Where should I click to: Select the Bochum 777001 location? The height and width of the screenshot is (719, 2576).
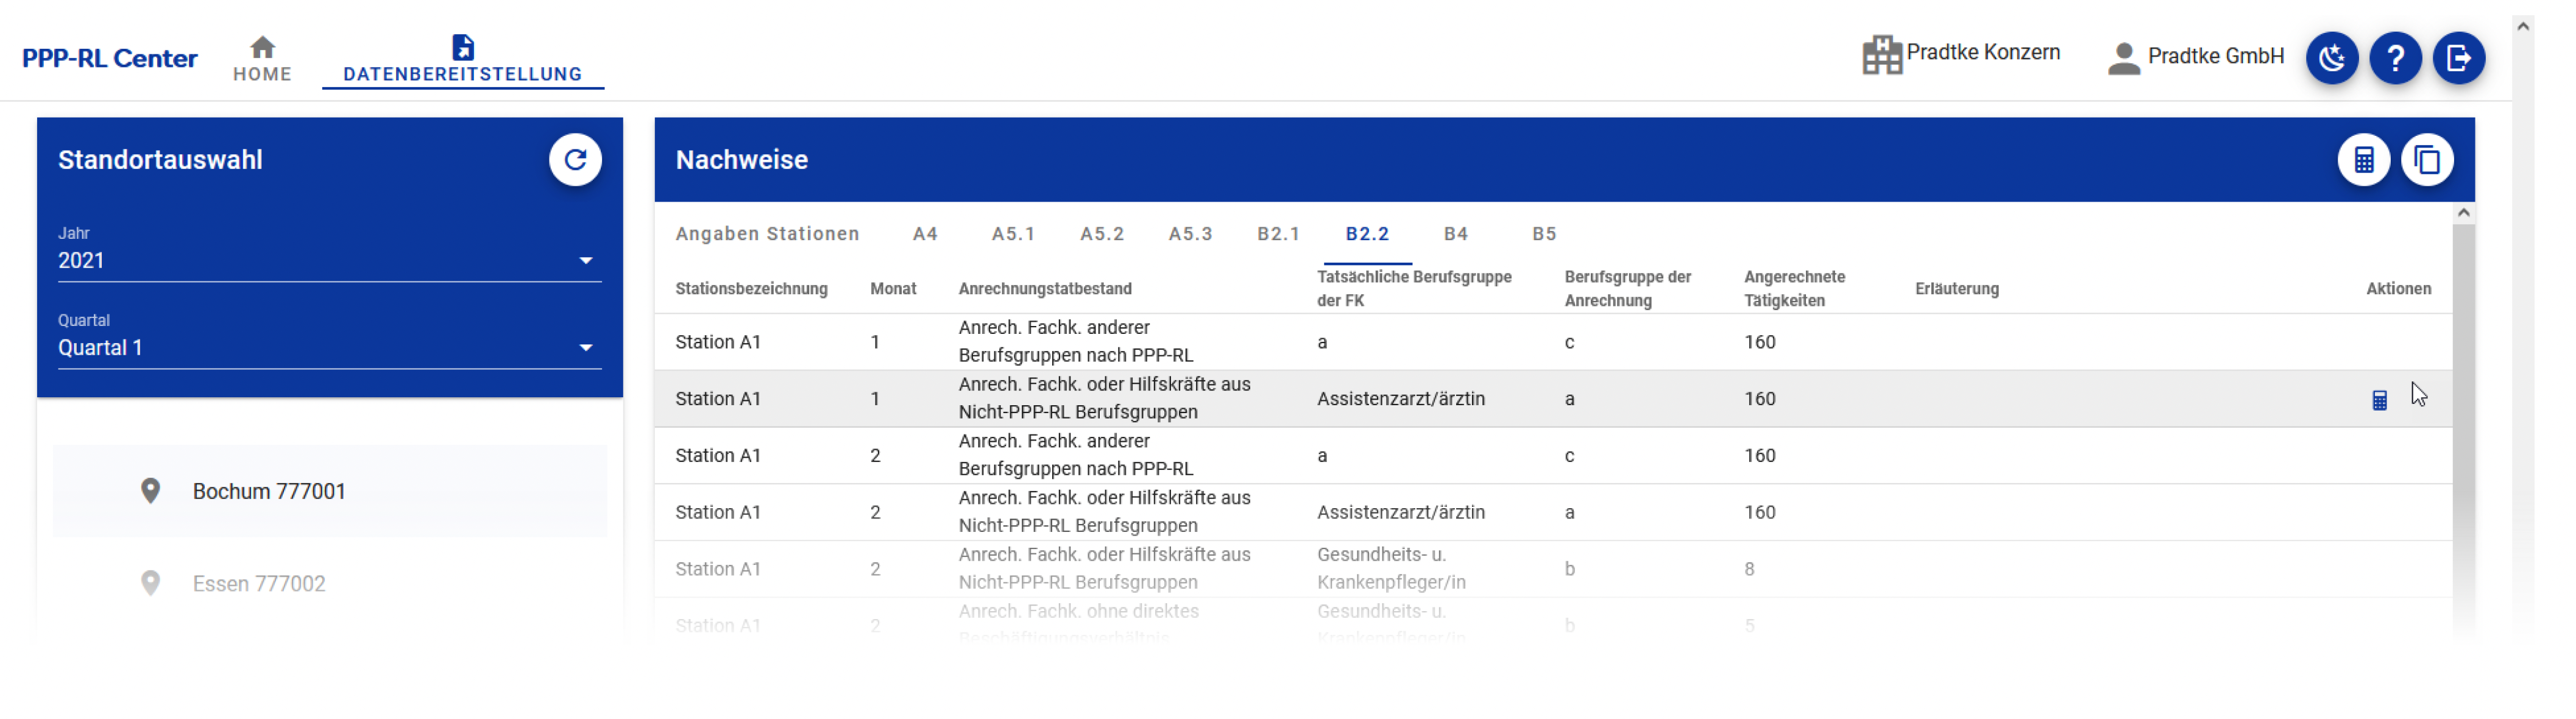[329, 492]
